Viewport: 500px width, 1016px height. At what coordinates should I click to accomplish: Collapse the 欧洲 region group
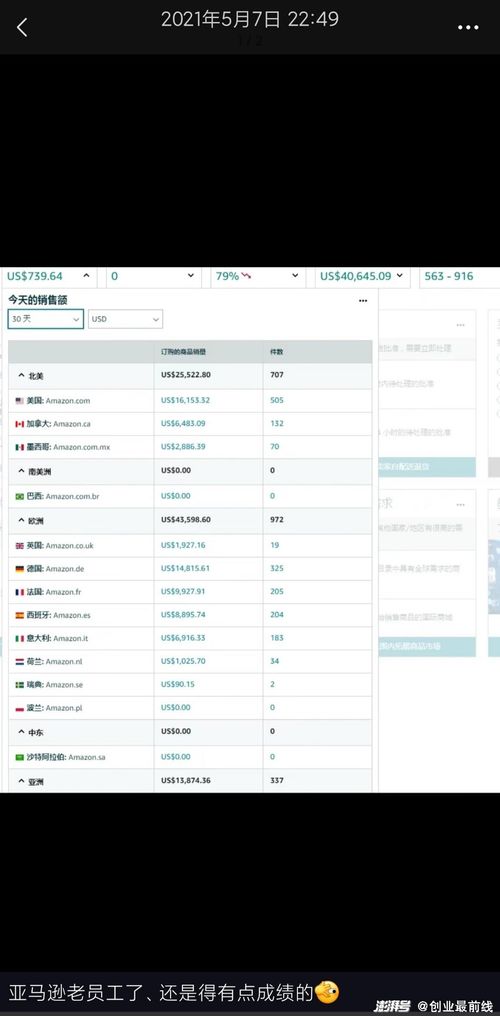click(x=21, y=521)
